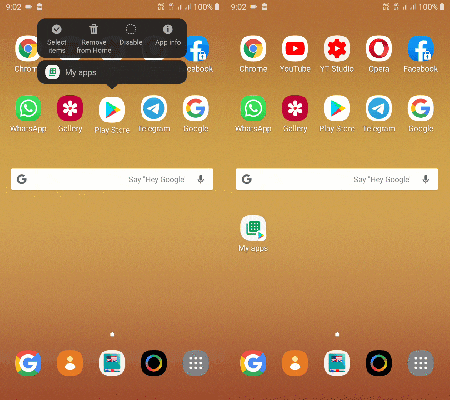450x400 pixels.
Task: Open Contacts dock icon on left screen
Action: pos(70,363)
